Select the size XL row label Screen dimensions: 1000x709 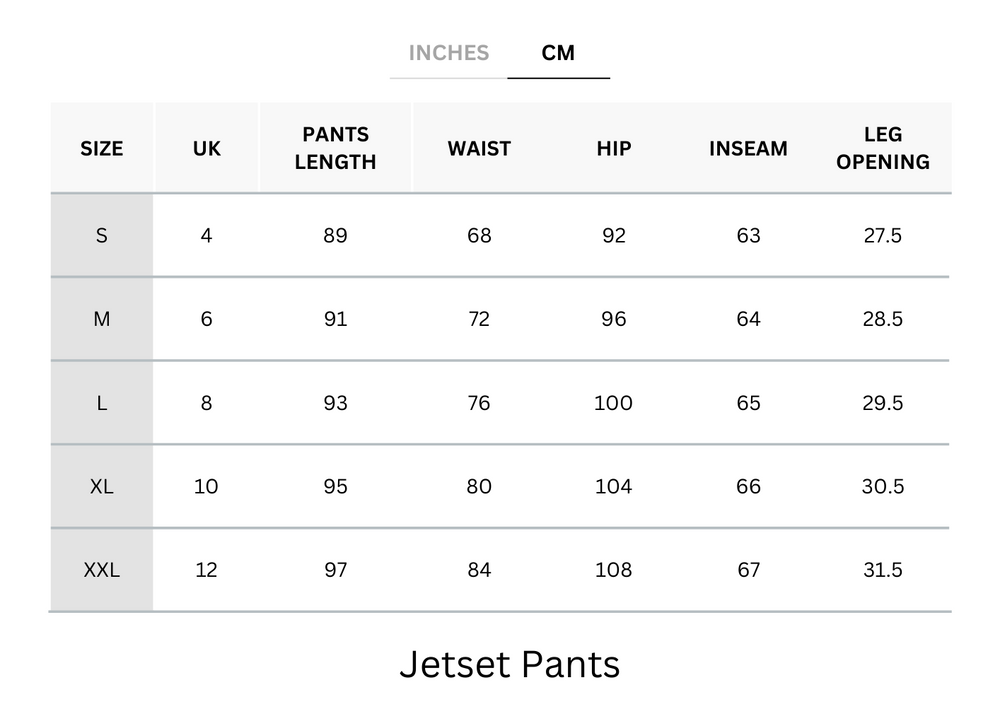[x=101, y=486]
